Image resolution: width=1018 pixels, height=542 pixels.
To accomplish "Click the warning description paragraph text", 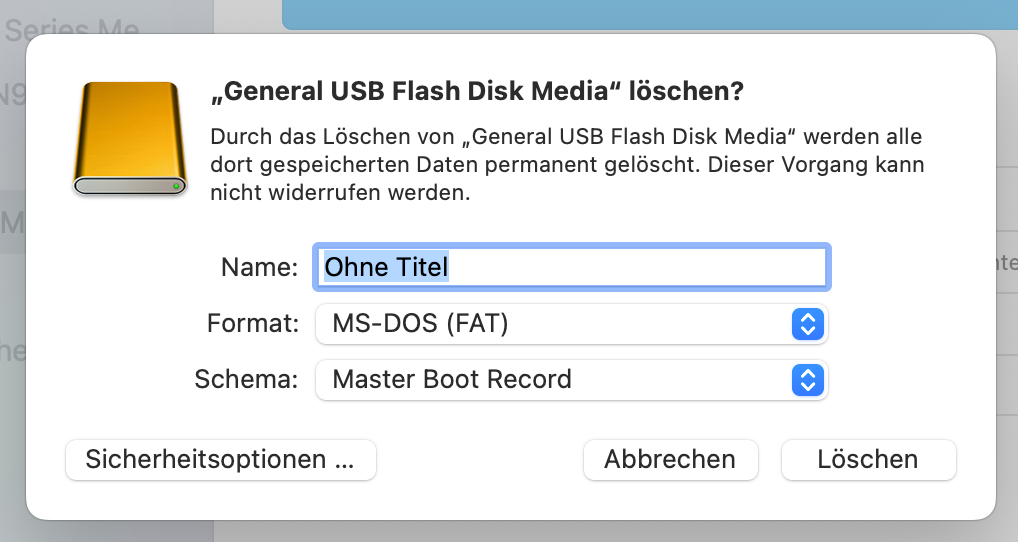I will [566, 164].
